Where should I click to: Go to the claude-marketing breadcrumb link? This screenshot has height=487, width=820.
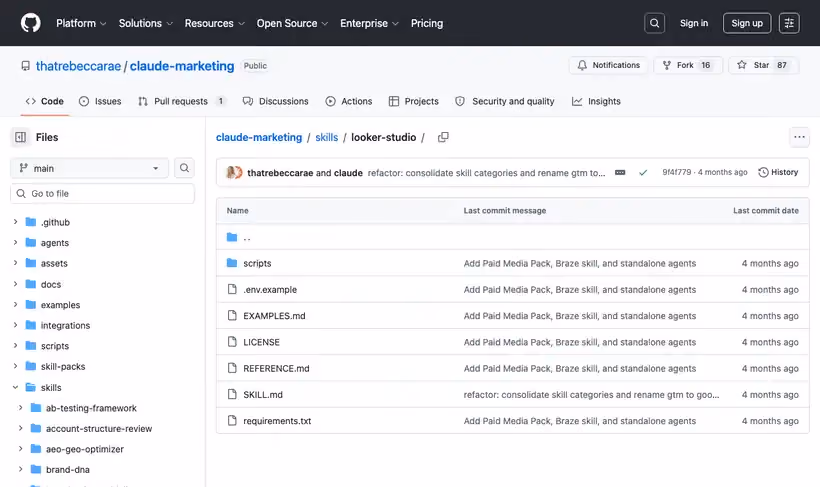(259, 137)
